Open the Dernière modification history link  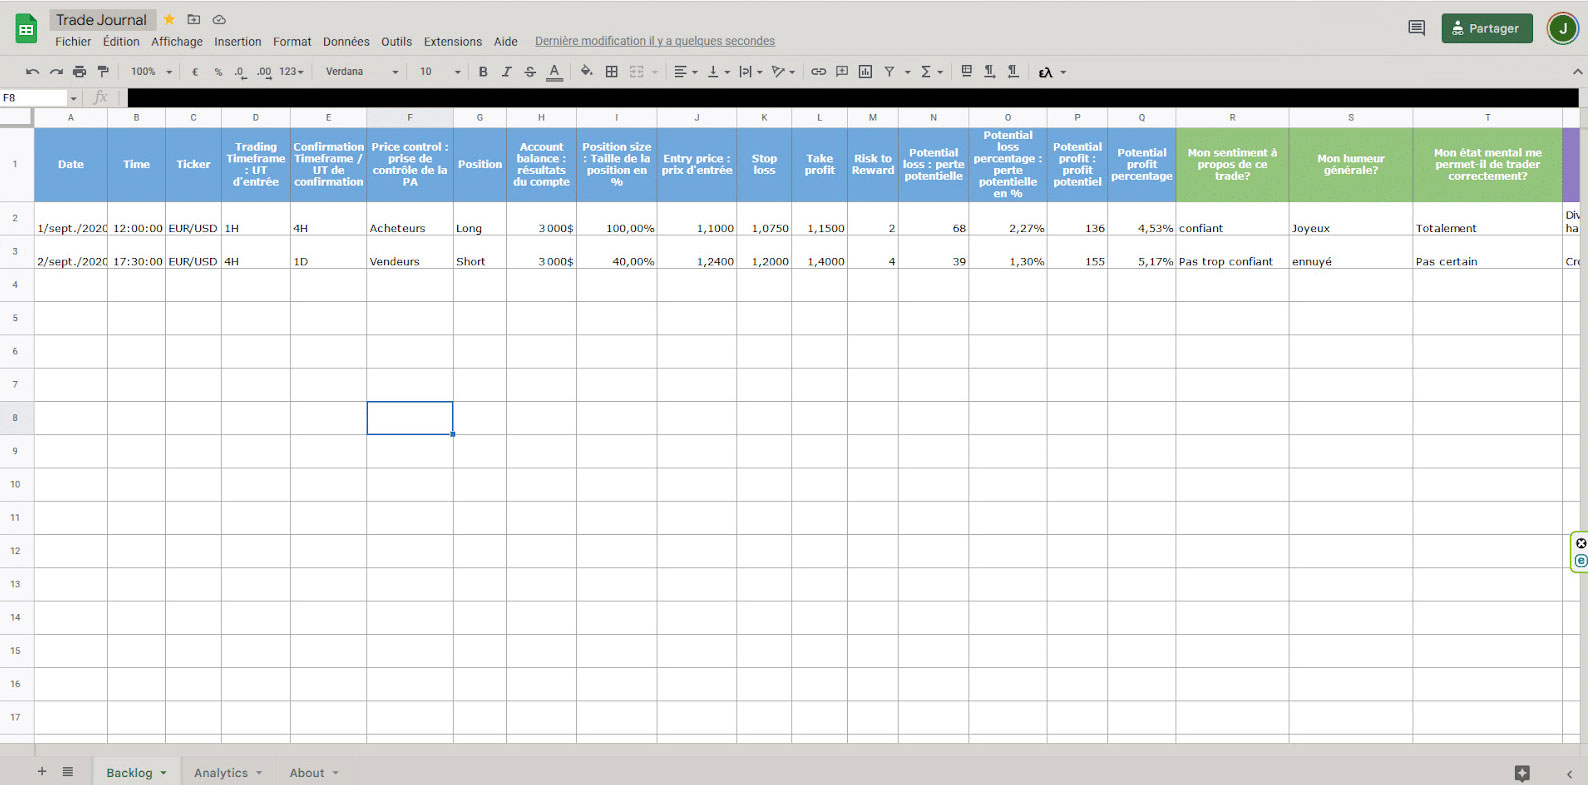[655, 42]
